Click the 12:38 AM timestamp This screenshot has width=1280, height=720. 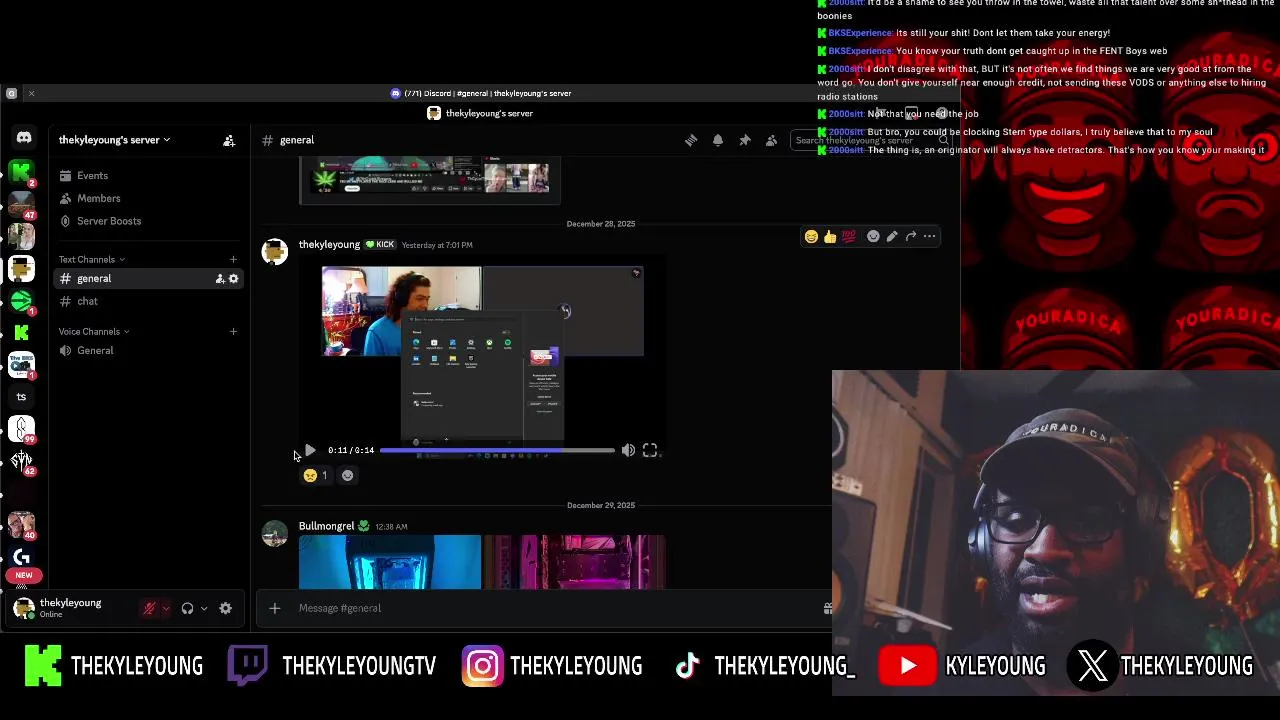click(x=391, y=527)
